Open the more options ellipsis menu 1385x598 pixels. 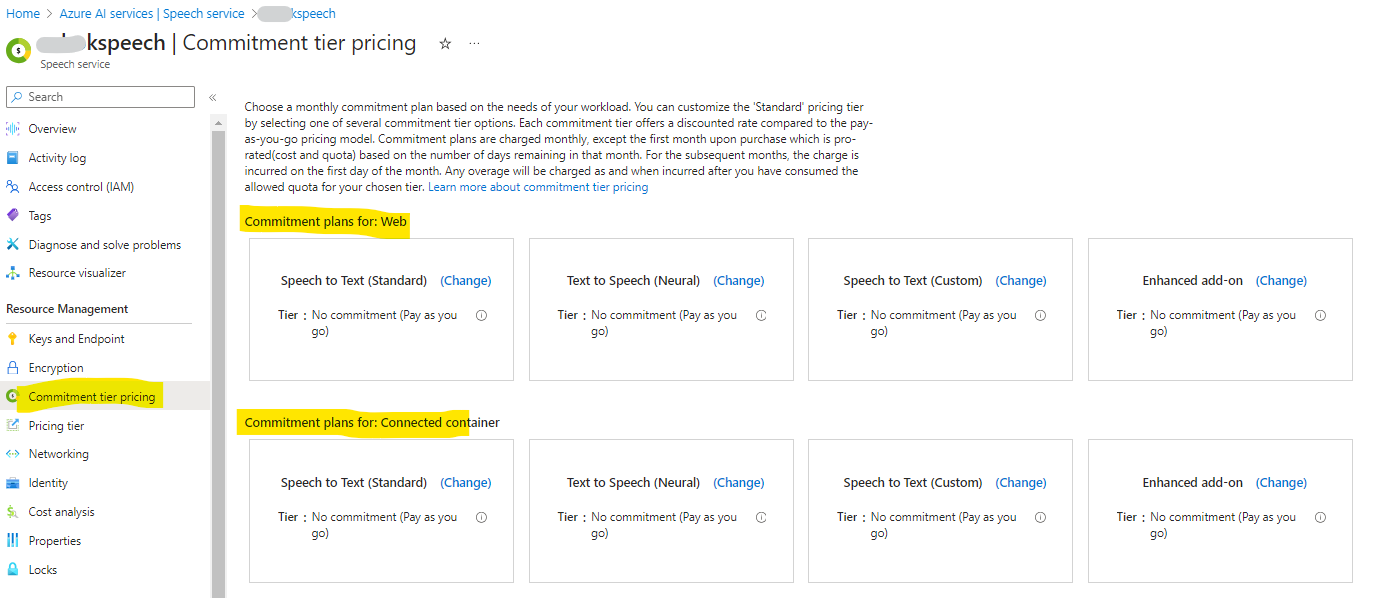[x=474, y=44]
